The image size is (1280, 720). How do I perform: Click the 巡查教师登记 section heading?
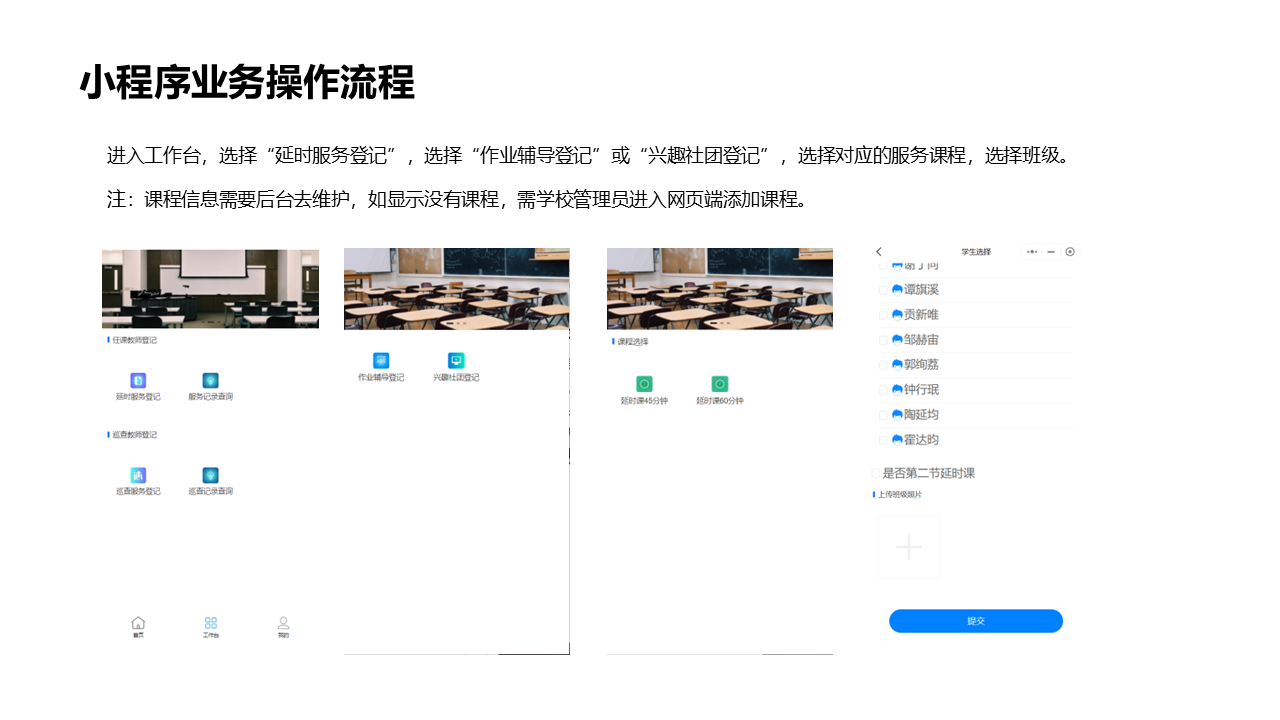click(x=134, y=435)
